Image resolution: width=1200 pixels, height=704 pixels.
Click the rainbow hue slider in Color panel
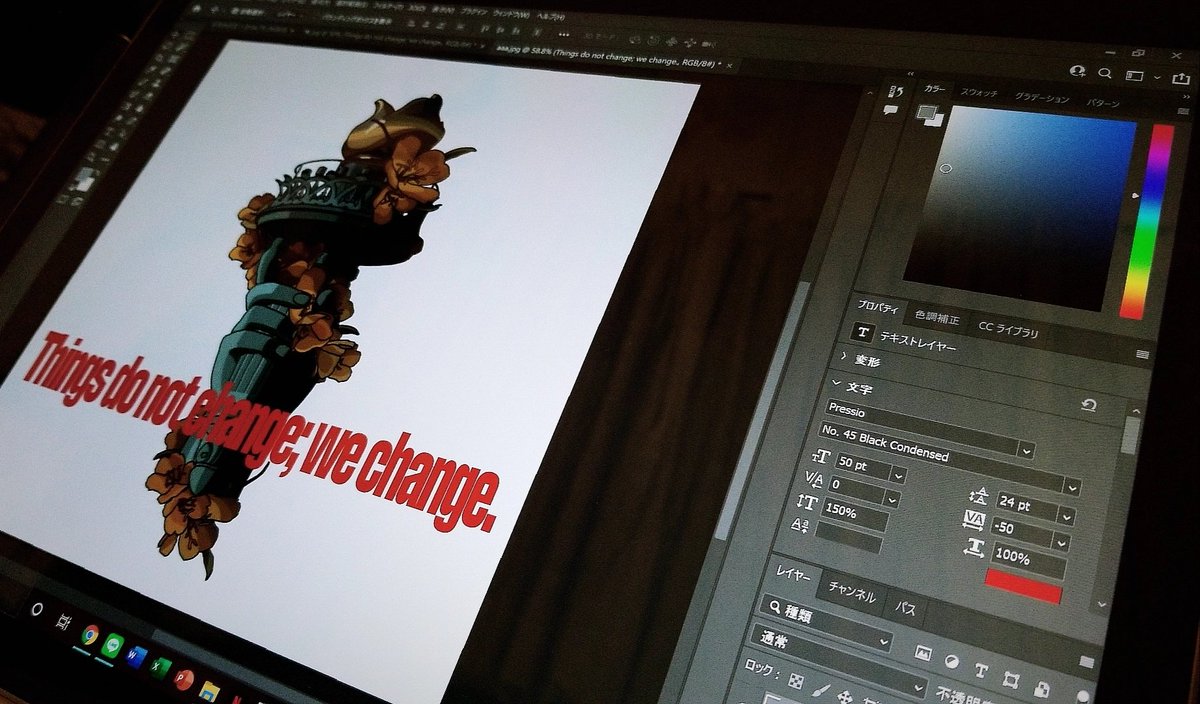(1146, 220)
